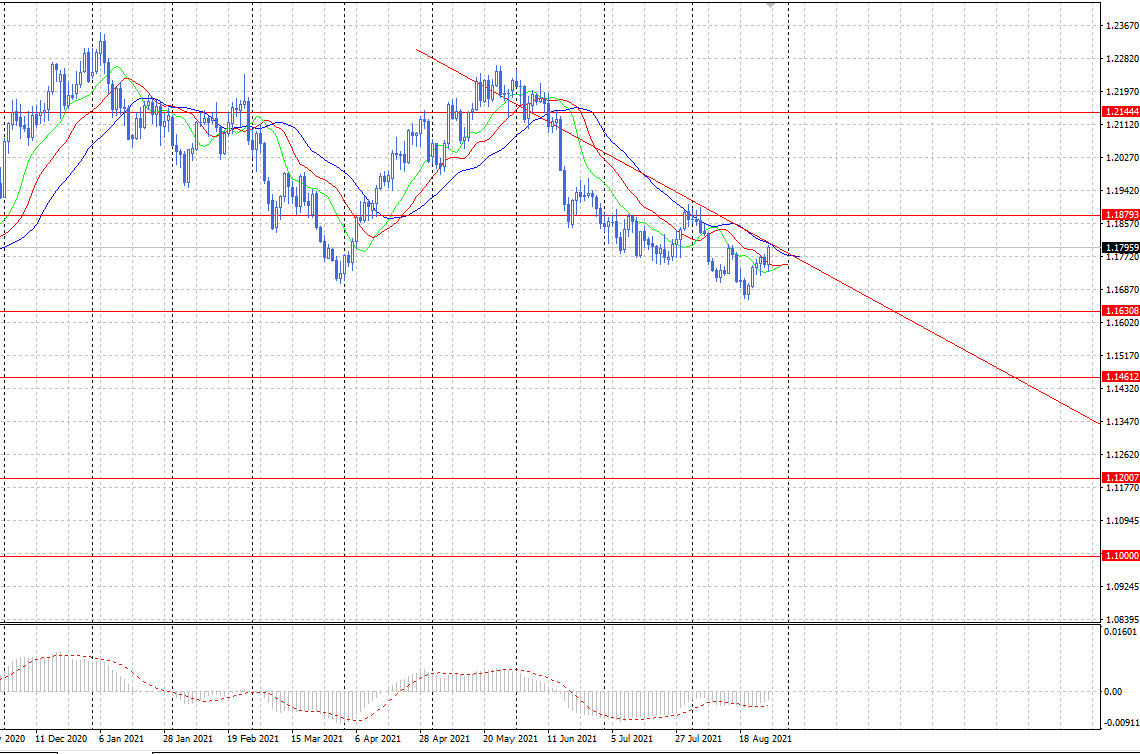Click the red 1.16308 price level tag
The width and height of the screenshot is (1140, 754).
coord(1121,310)
